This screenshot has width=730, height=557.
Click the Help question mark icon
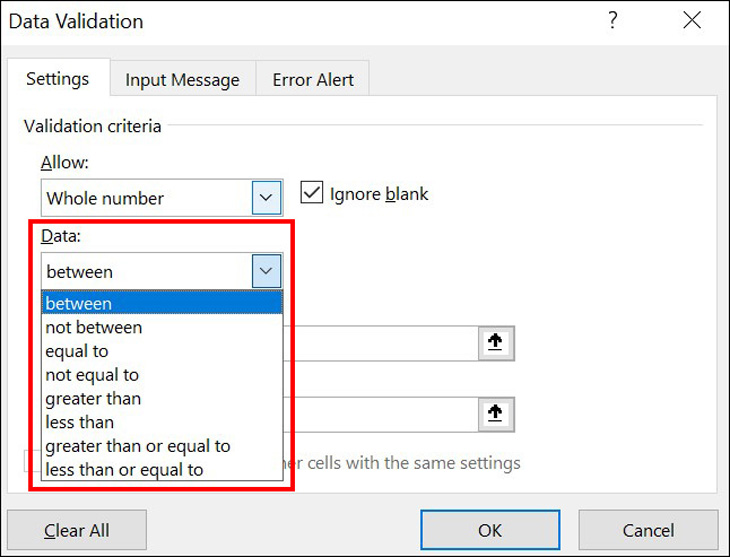point(613,20)
